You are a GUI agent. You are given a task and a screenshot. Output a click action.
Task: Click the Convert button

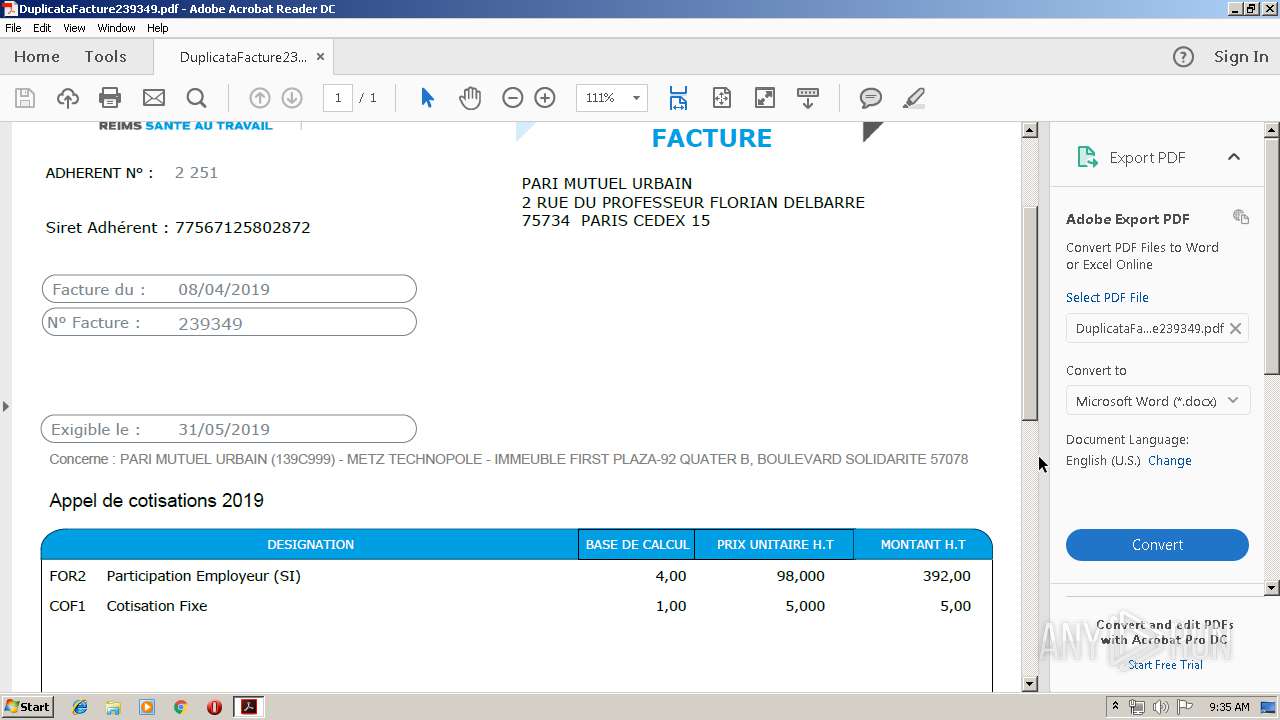pos(1157,545)
